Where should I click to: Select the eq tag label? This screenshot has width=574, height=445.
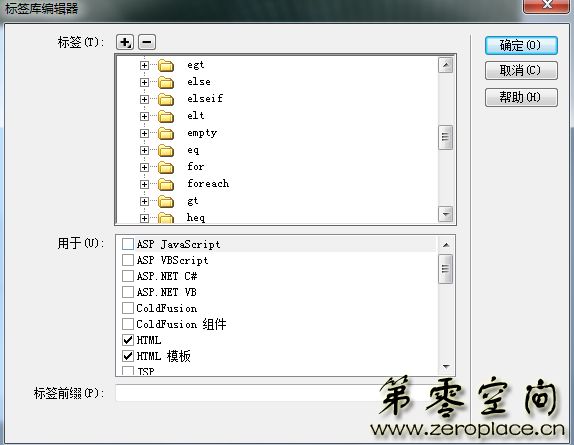click(193, 150)
